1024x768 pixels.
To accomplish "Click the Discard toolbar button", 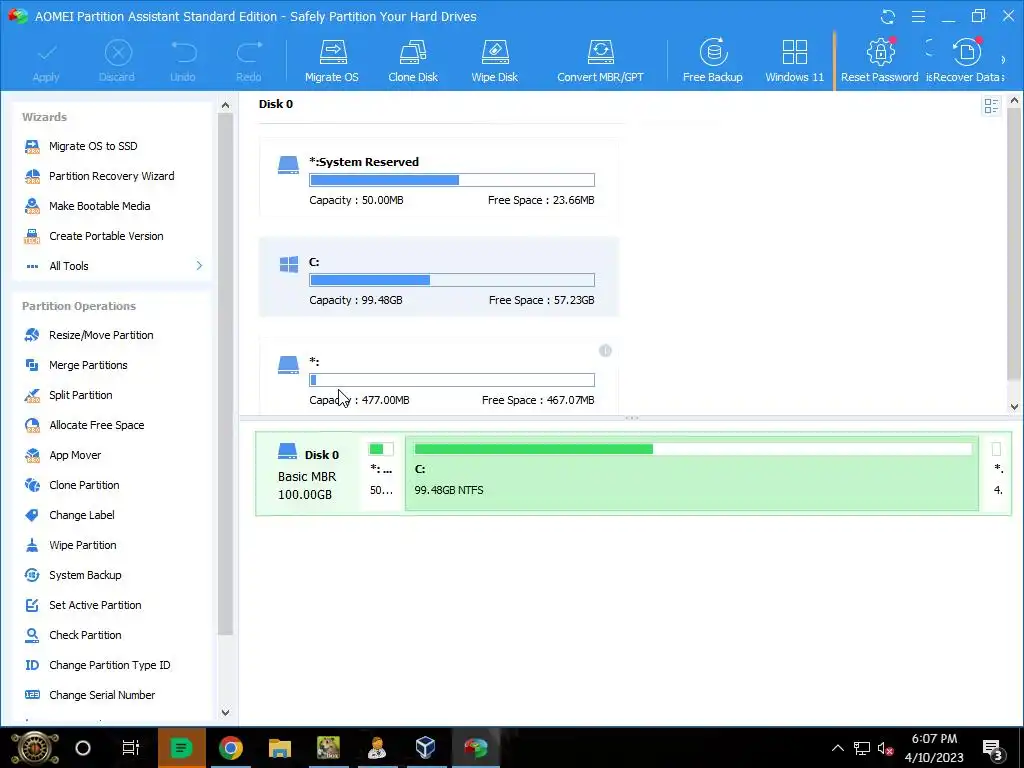I will [117, 61].
